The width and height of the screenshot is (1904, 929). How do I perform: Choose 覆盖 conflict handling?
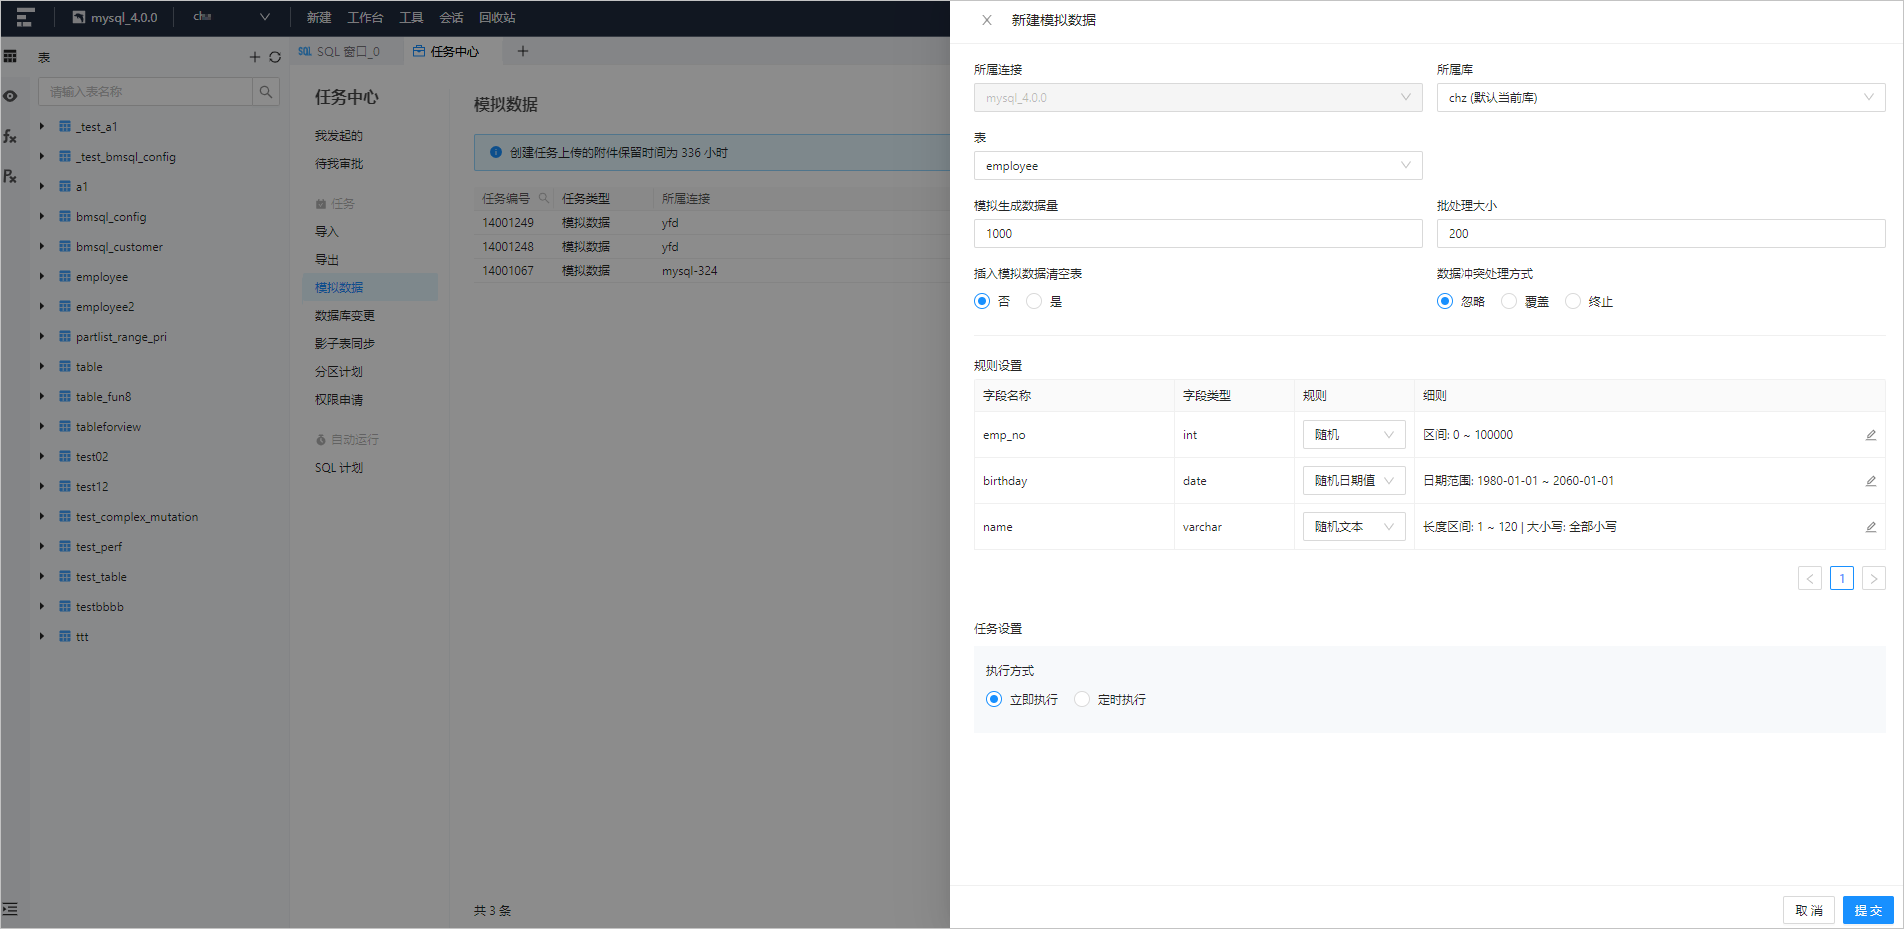click(x=1509, y=301)
